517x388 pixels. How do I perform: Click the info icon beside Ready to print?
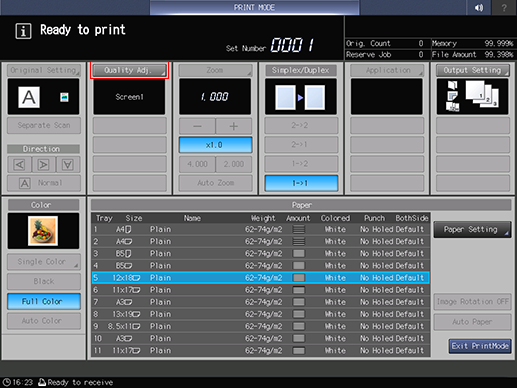(x=23, y=31)
